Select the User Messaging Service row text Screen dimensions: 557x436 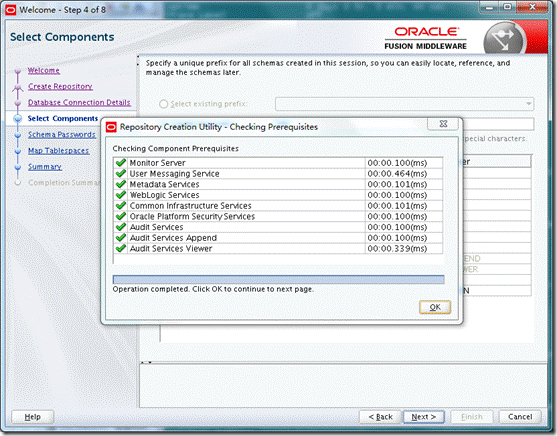pyautogui.click(x=174, y=173)
